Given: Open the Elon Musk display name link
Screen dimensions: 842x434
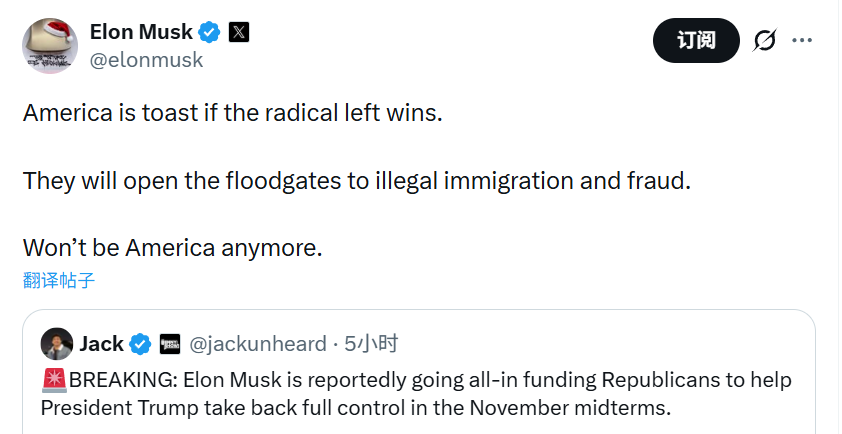Looking at the screenshot, I should (139, 32).
